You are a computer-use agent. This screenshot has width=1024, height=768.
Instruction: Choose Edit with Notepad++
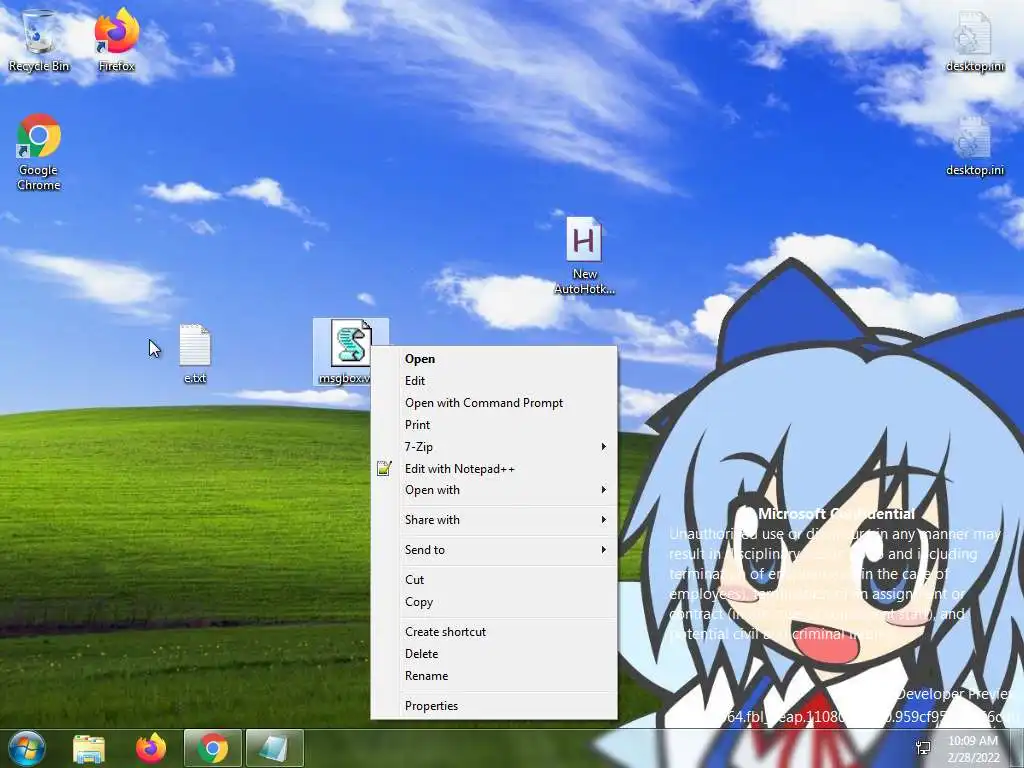click(x=494, y=468)
